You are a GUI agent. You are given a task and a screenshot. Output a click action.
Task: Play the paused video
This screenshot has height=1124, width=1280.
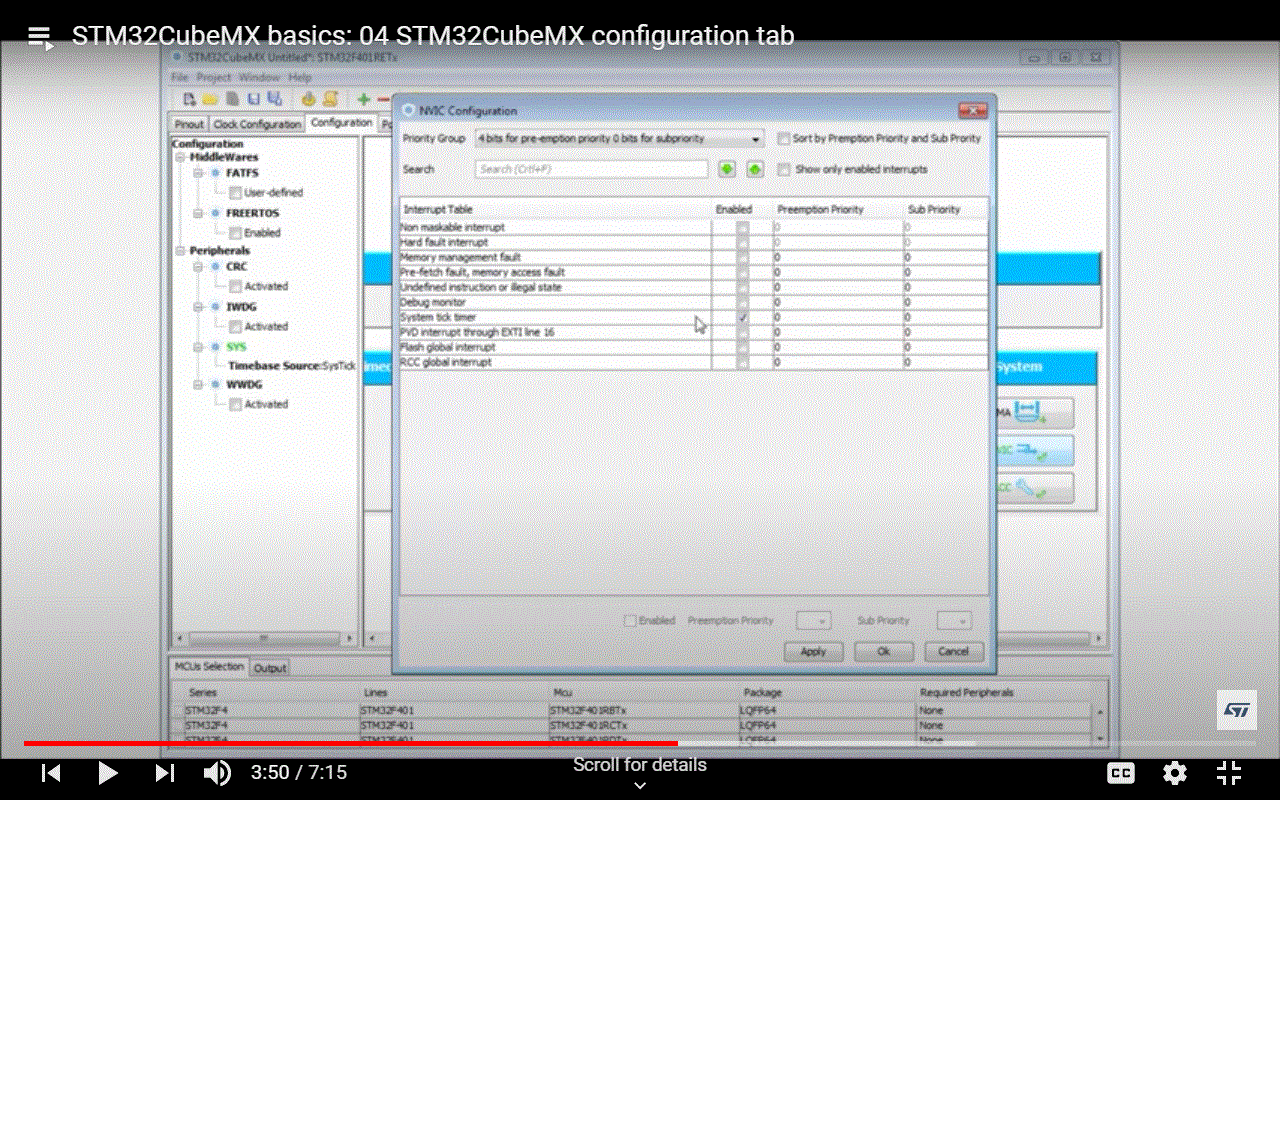pos(108,773)
